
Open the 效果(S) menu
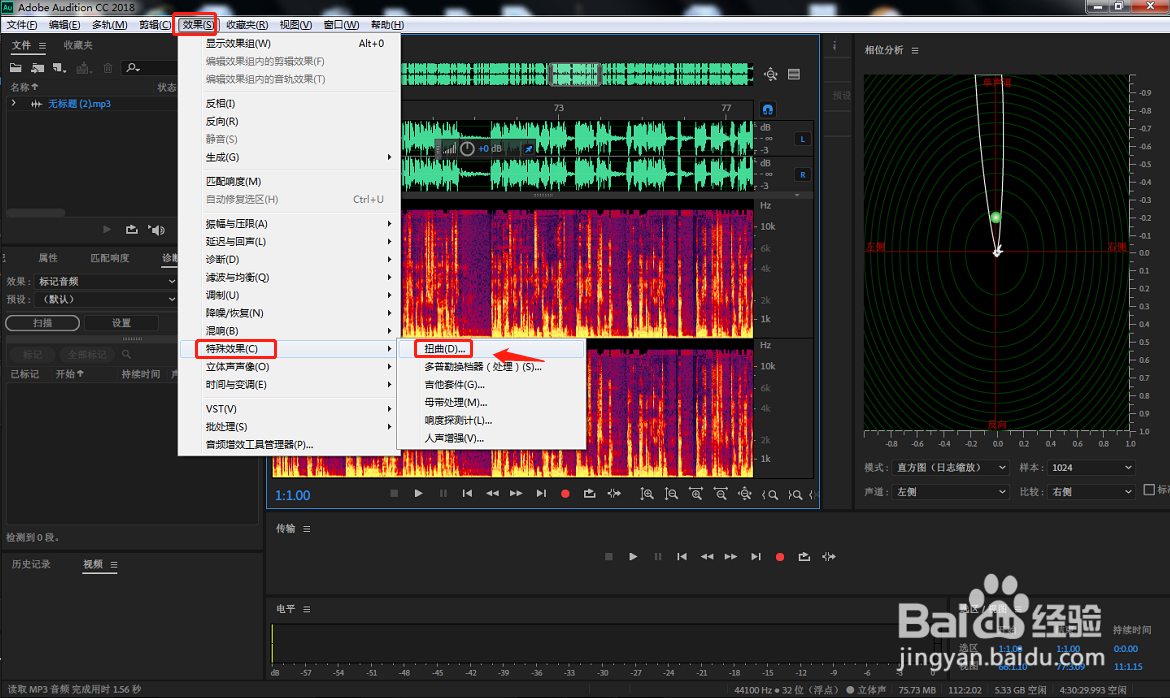(198, 25)
